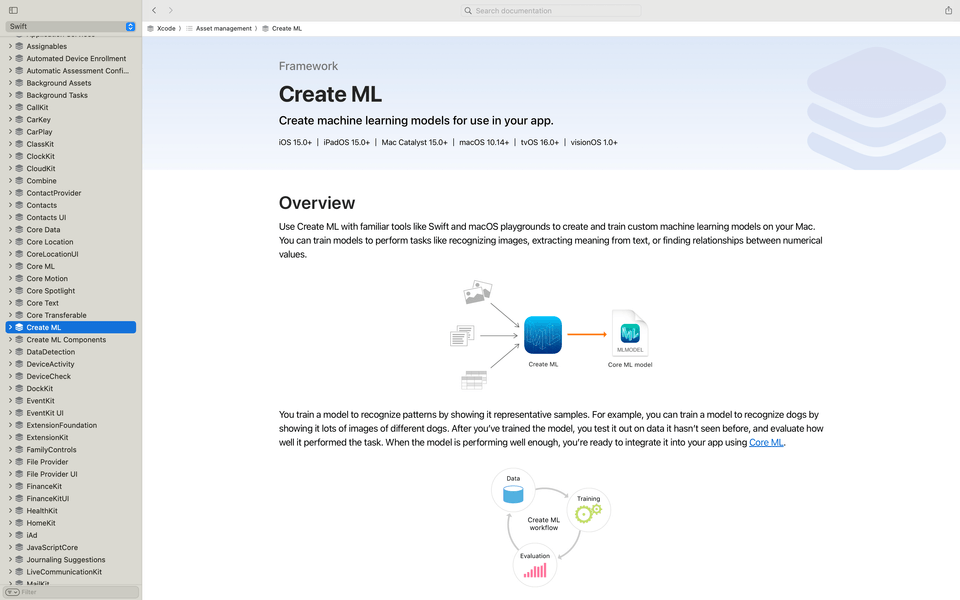Expand the Background Assets row
Image resolution: width=960 pixels, height=600 pixels.
click(10, 83)
